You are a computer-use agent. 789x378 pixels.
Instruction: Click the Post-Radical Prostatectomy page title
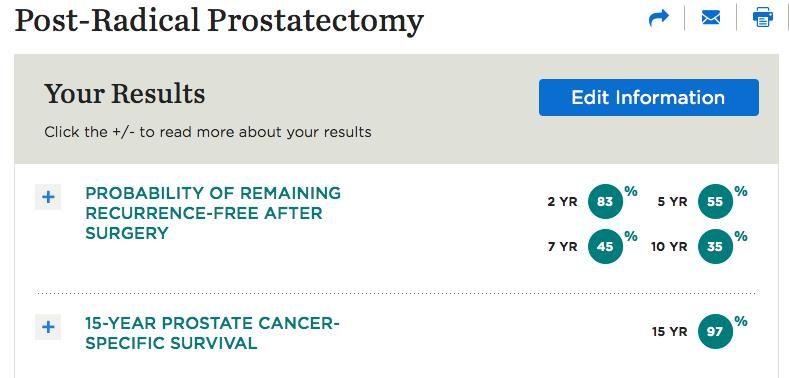point(219,21)
